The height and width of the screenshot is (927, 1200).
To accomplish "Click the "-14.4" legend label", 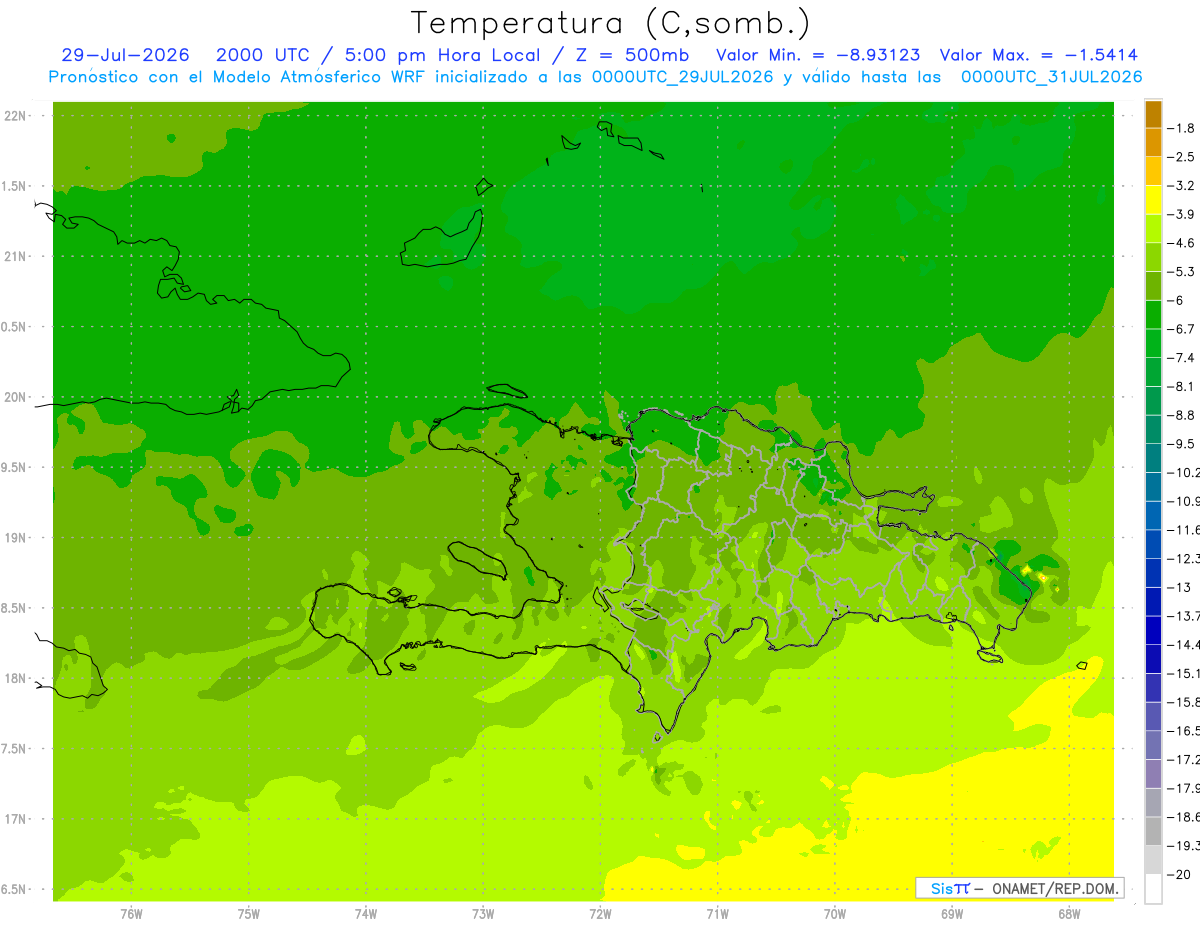I will pos(1183,645).
